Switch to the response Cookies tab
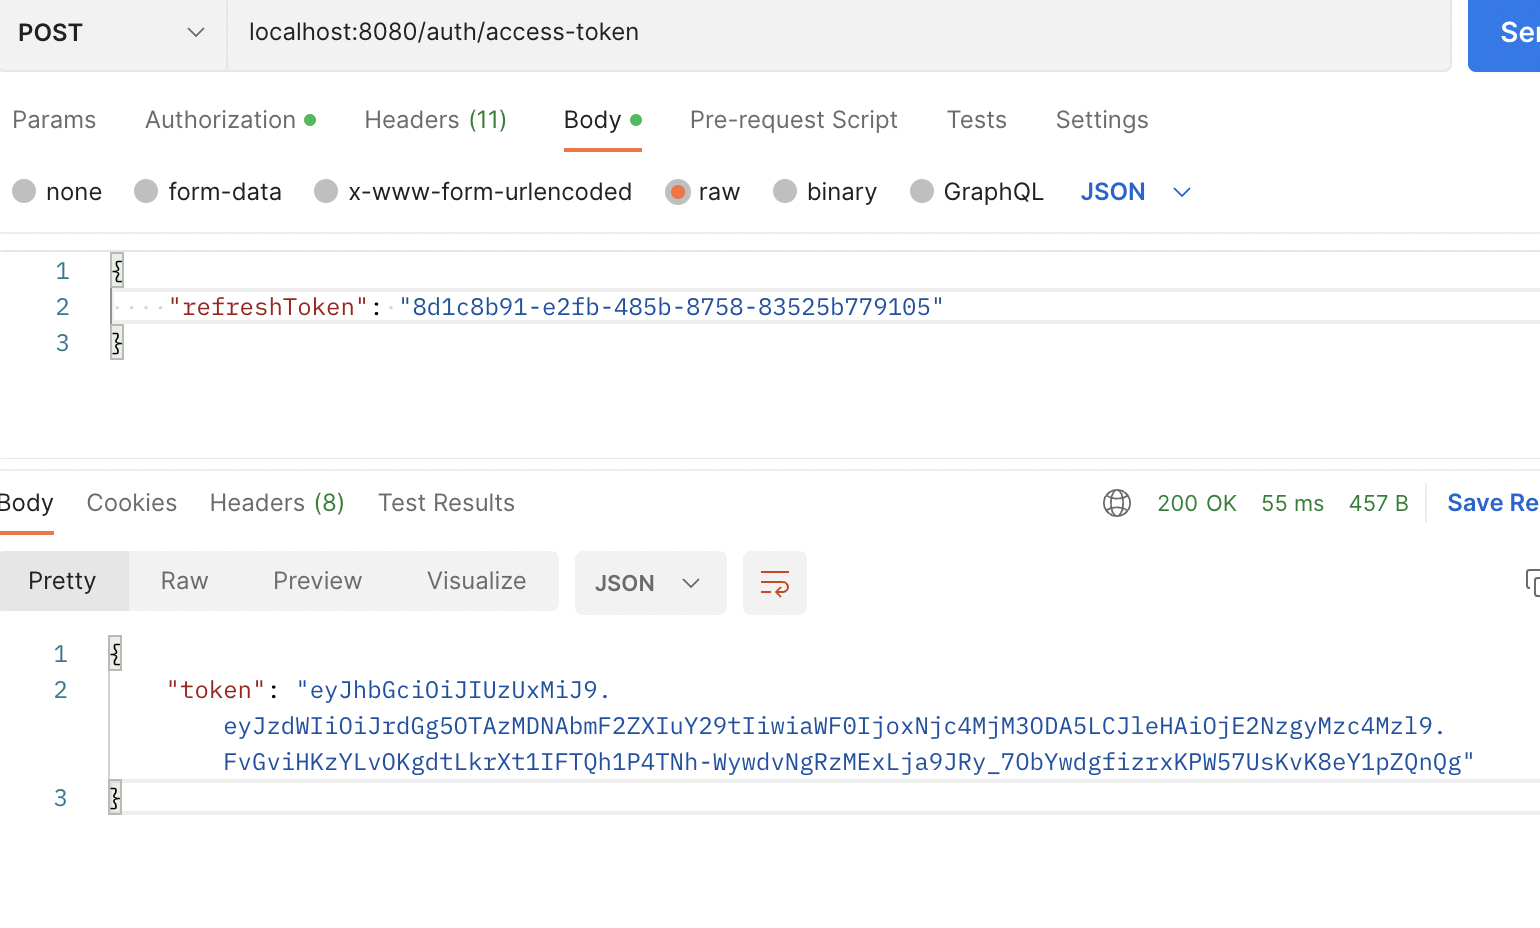1540x928 pixels. click(132, 503)
